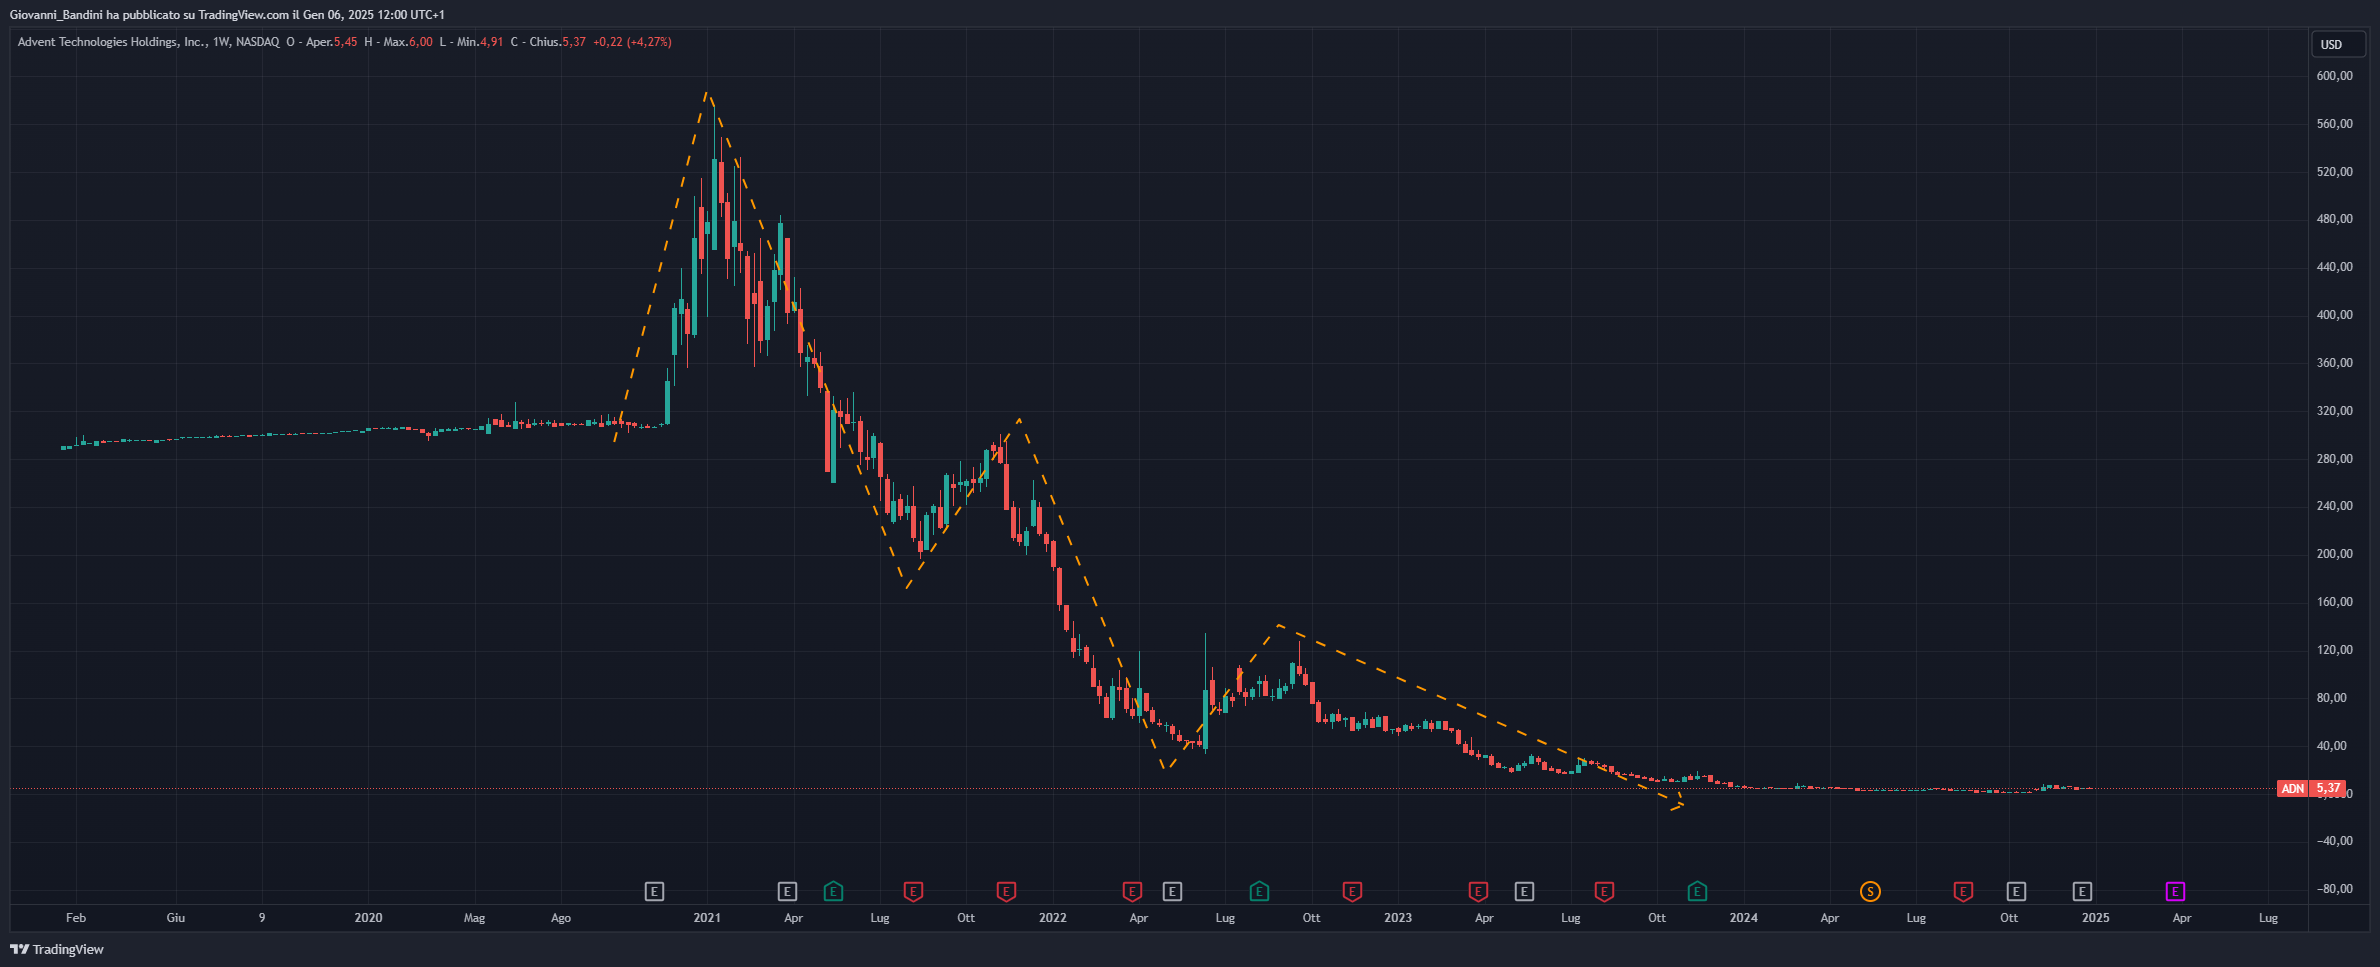Open the green earnings marker after Ott 2023
This screenshot has width=2380, height=967.
pyautogui.click(x=1697, y=891)
